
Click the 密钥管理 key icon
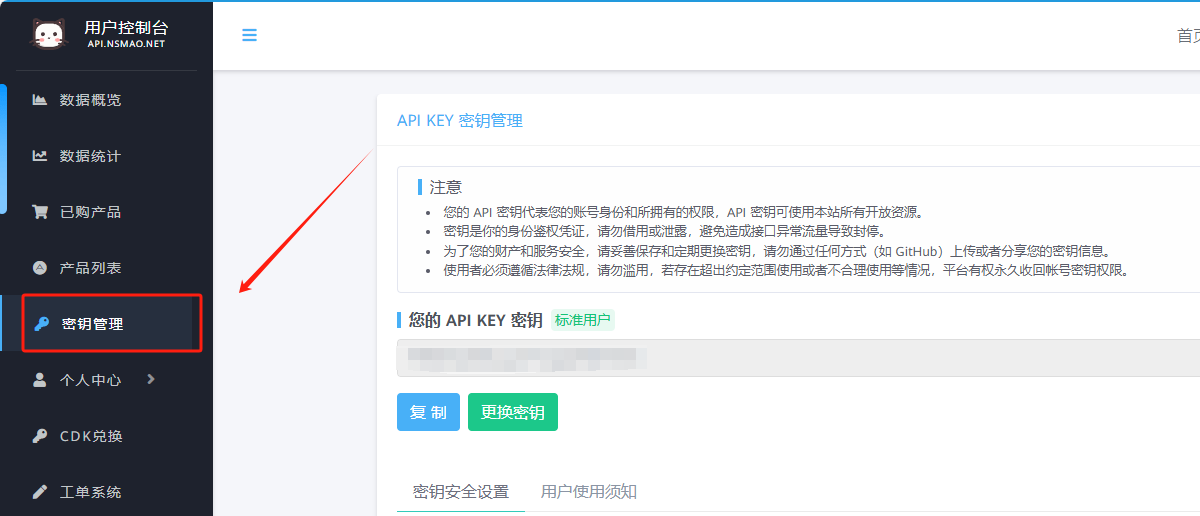click(42, 324)
